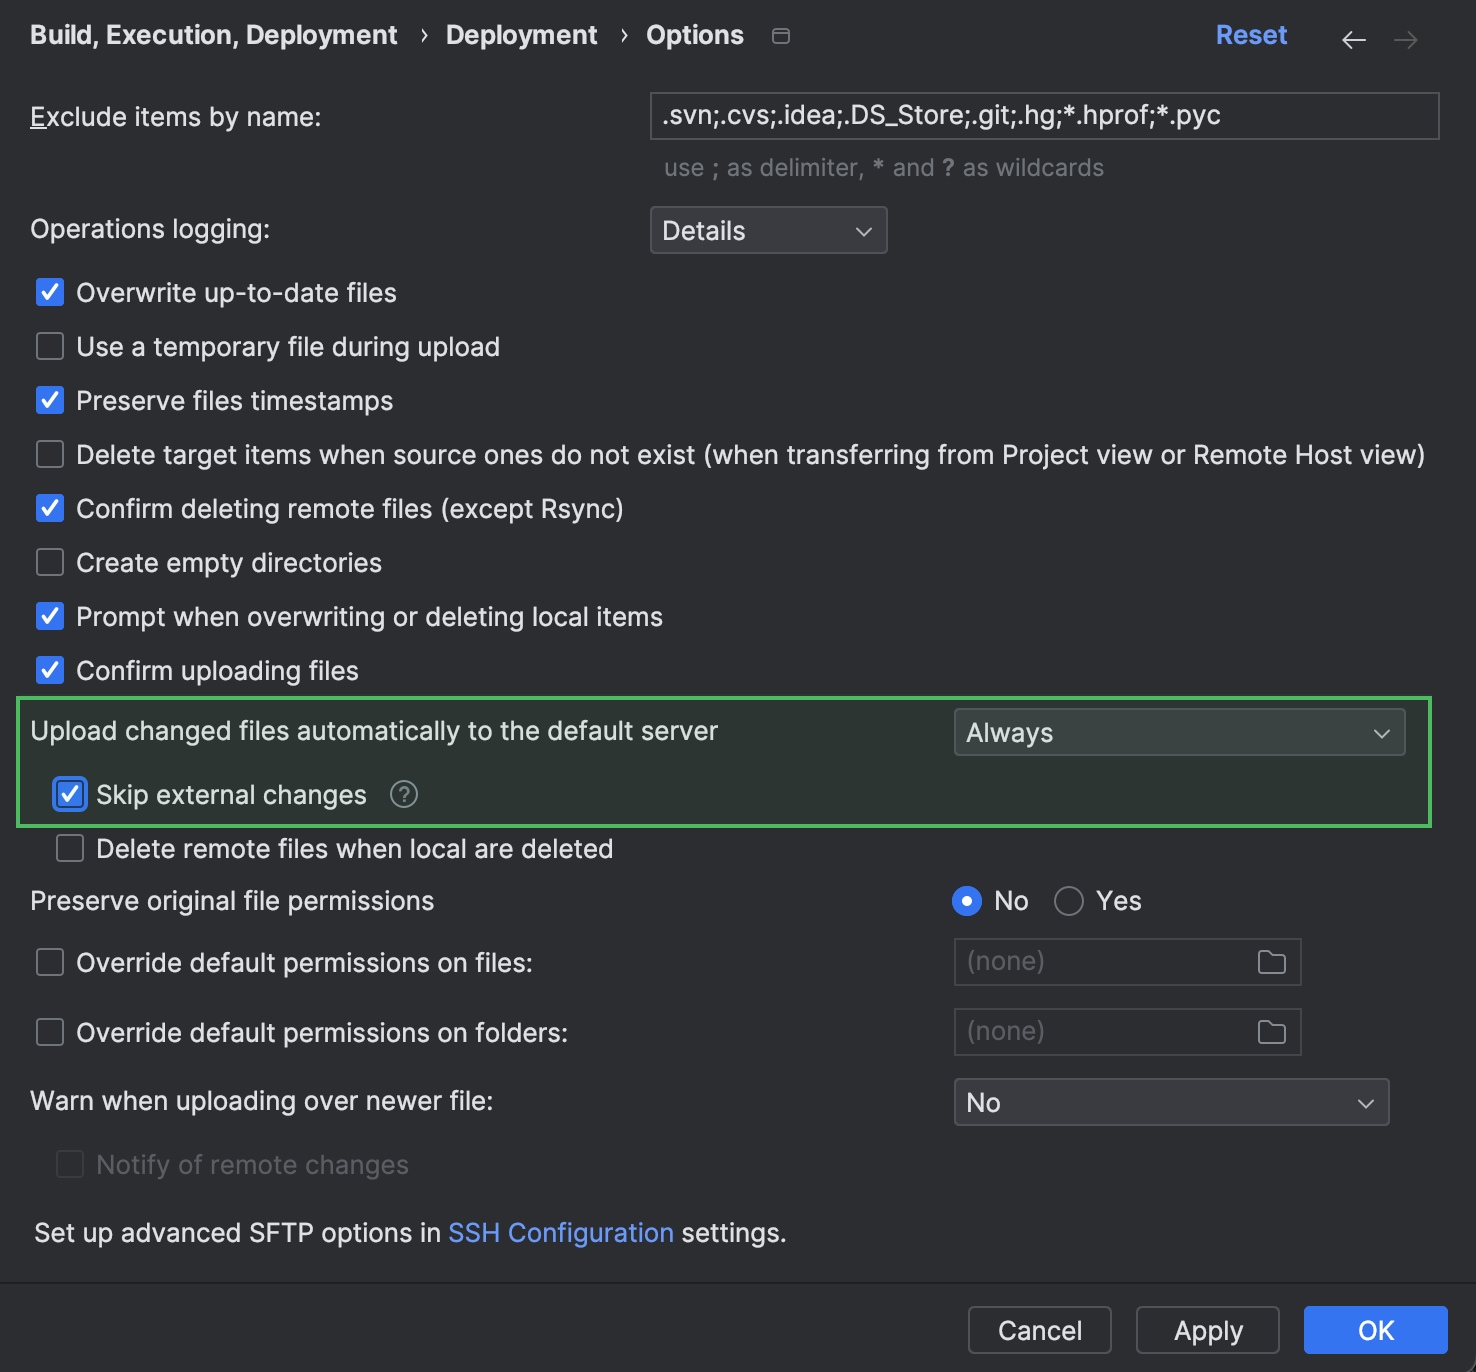Go to the Deployment breadcrumb item
The image size is (1476, 1372).
[521, 34]
